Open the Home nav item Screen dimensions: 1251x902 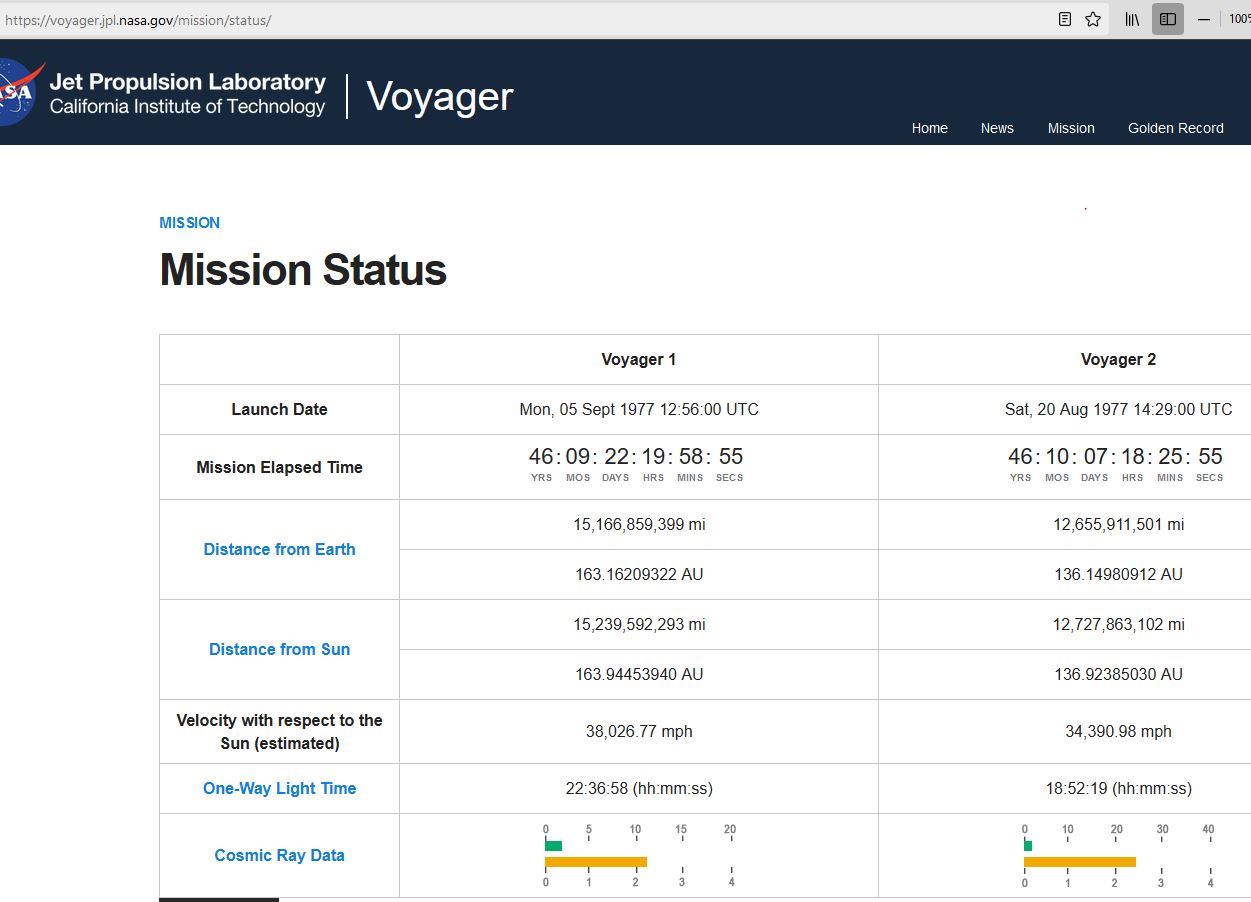click(x=929, y=128)
